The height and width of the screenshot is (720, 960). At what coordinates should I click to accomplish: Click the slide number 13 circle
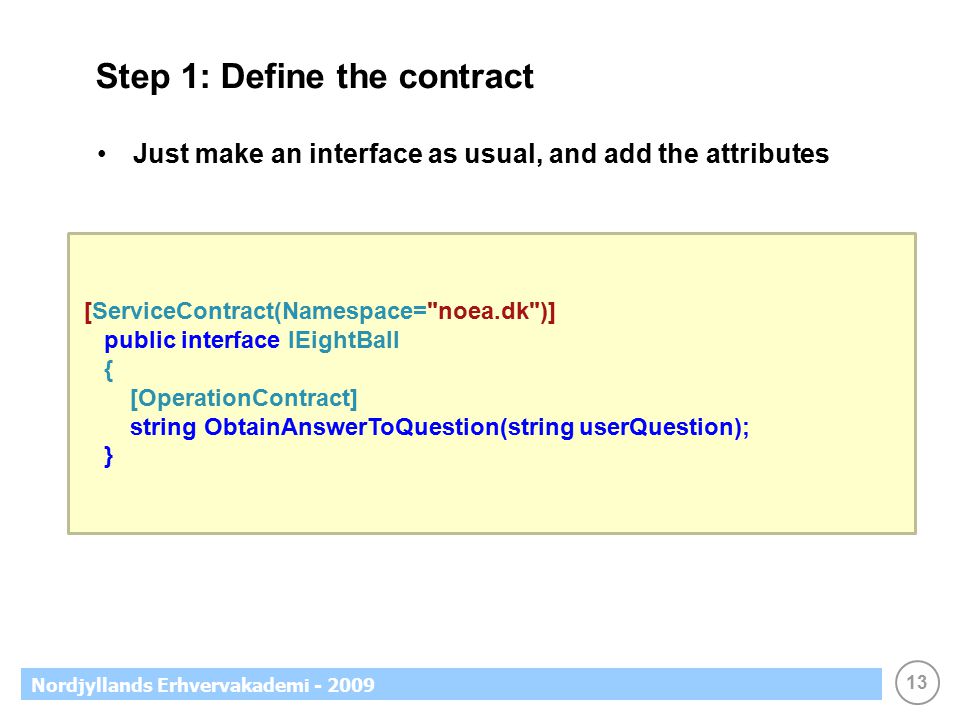[x=917, y=683]
